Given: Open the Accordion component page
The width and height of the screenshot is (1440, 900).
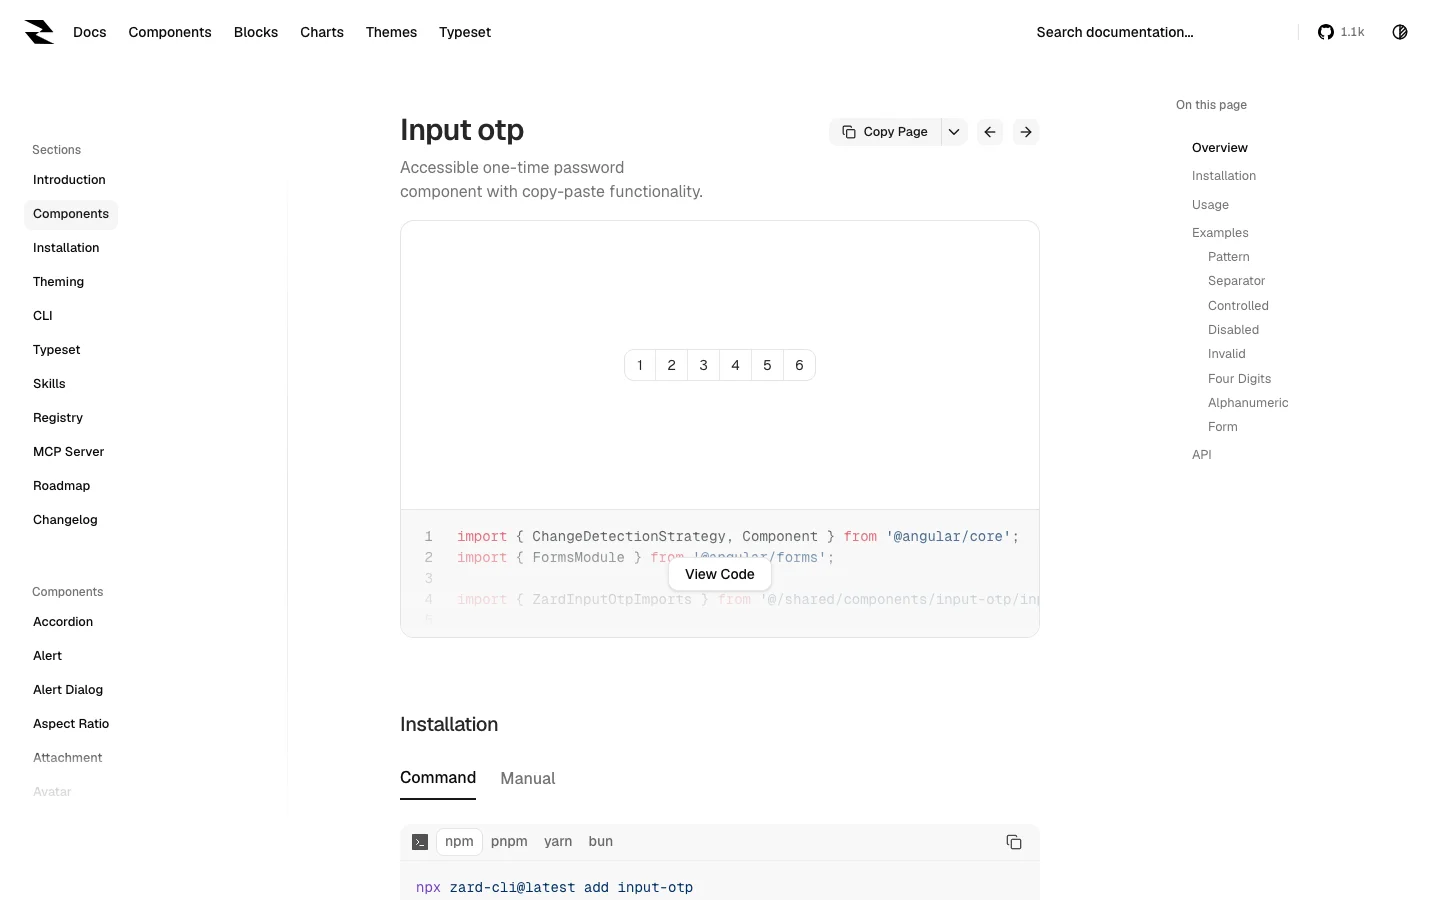Looking at the screenshot, I should (x=63, y=622).
